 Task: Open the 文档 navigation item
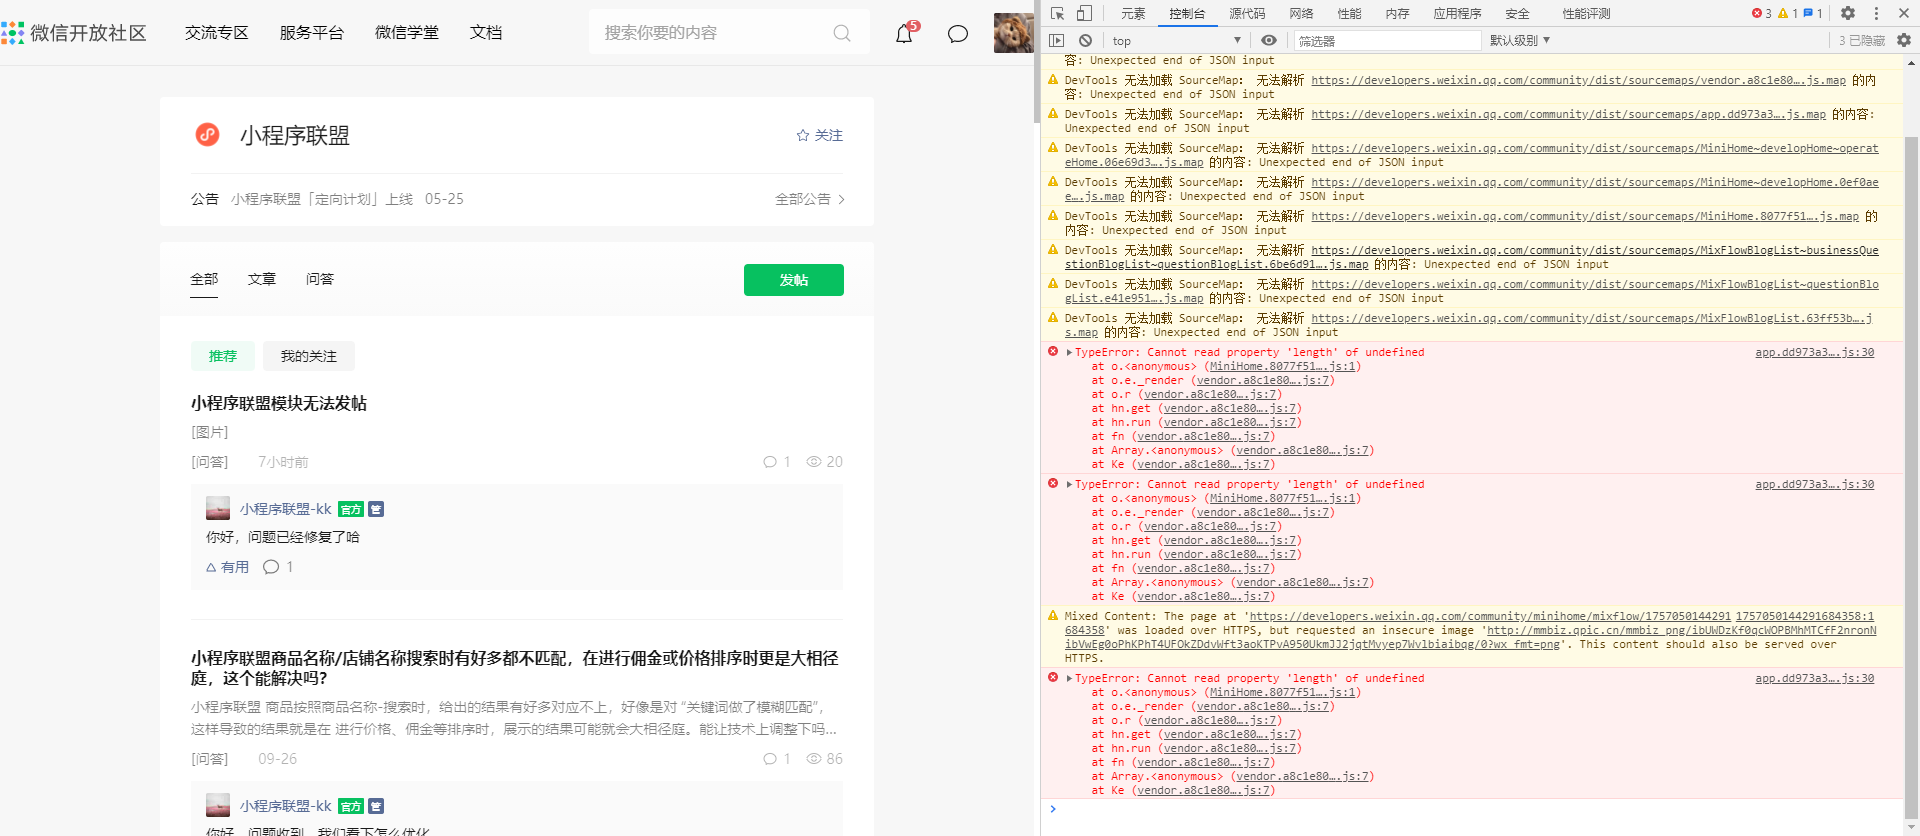tap(486, 33)
